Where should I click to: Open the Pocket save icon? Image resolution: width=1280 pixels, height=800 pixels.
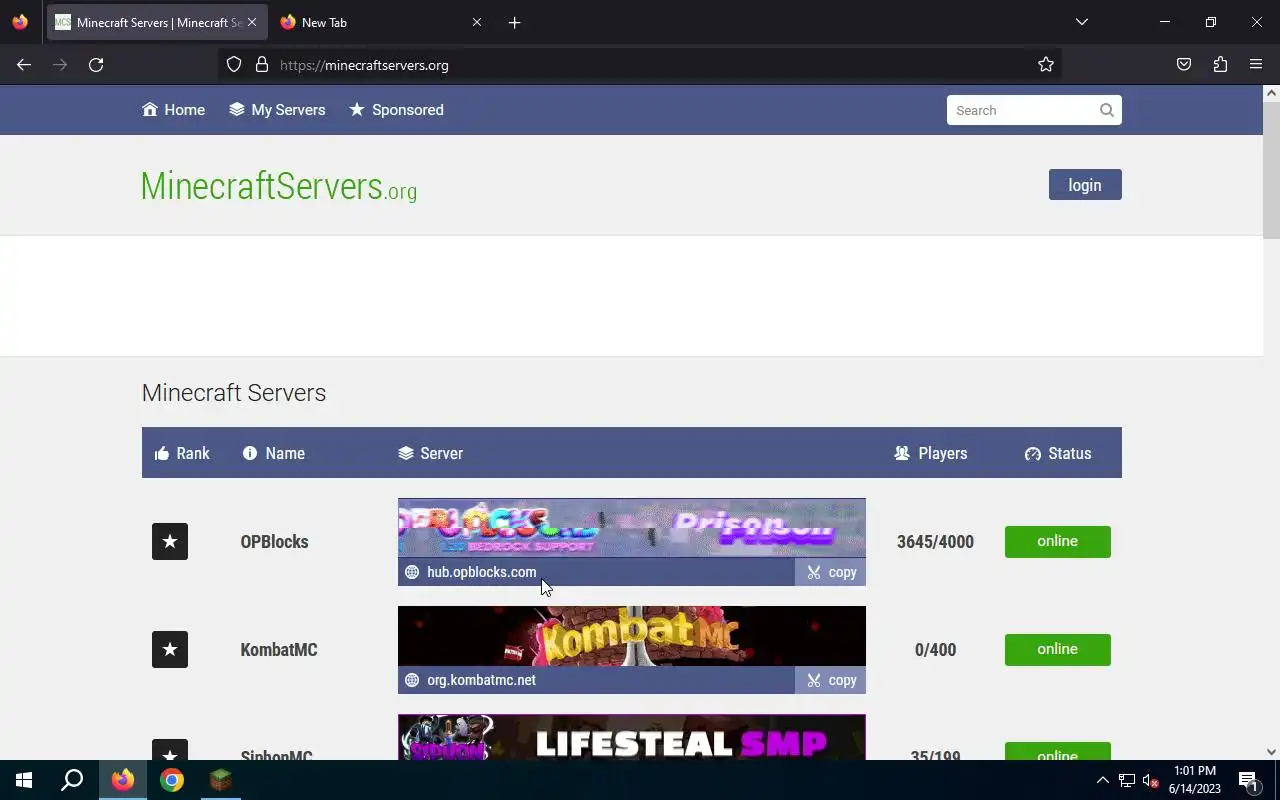click(1184, 65)
